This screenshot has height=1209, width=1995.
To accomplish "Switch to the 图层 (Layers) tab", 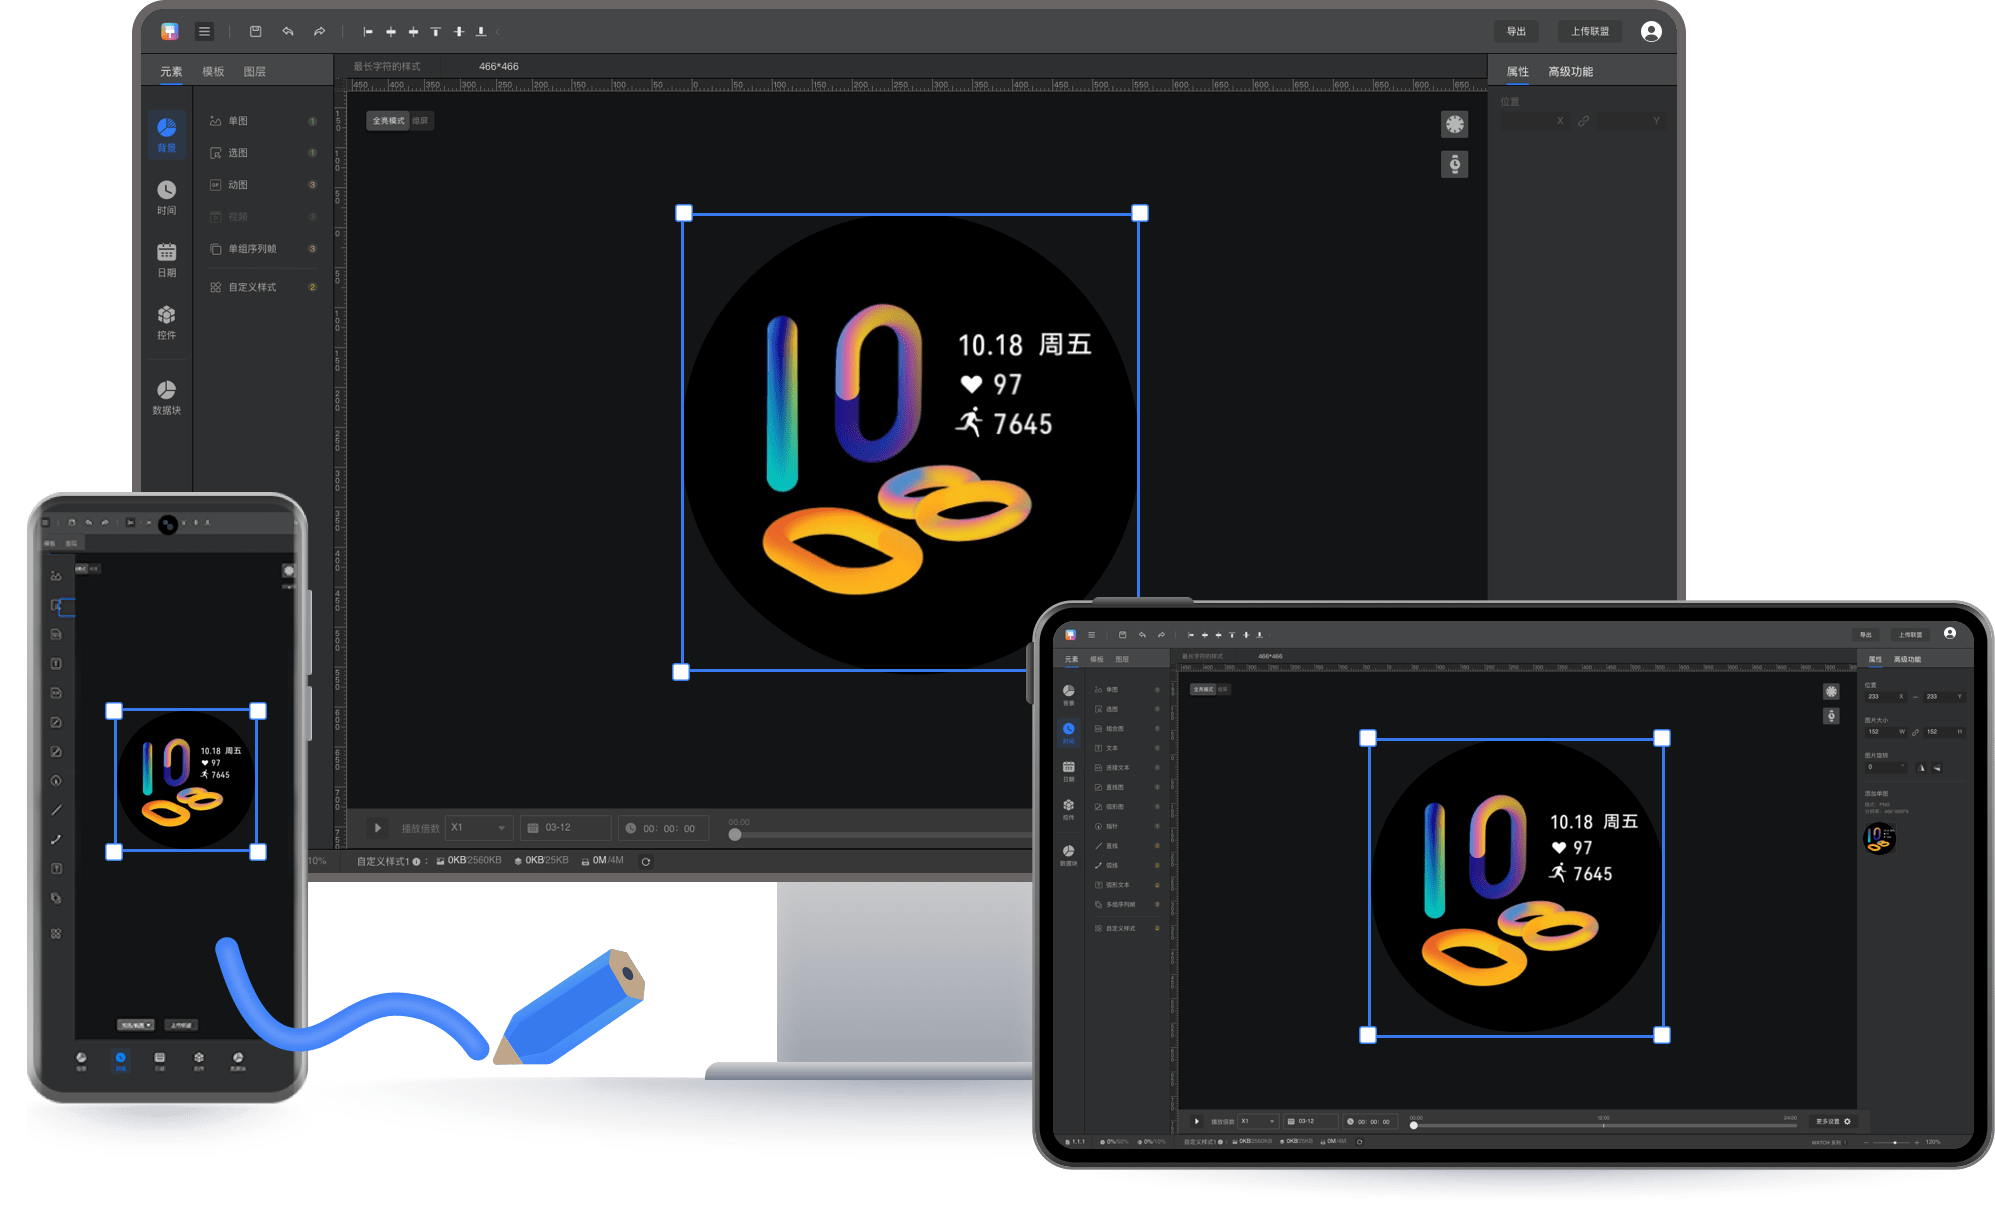I will pos(256,71).
